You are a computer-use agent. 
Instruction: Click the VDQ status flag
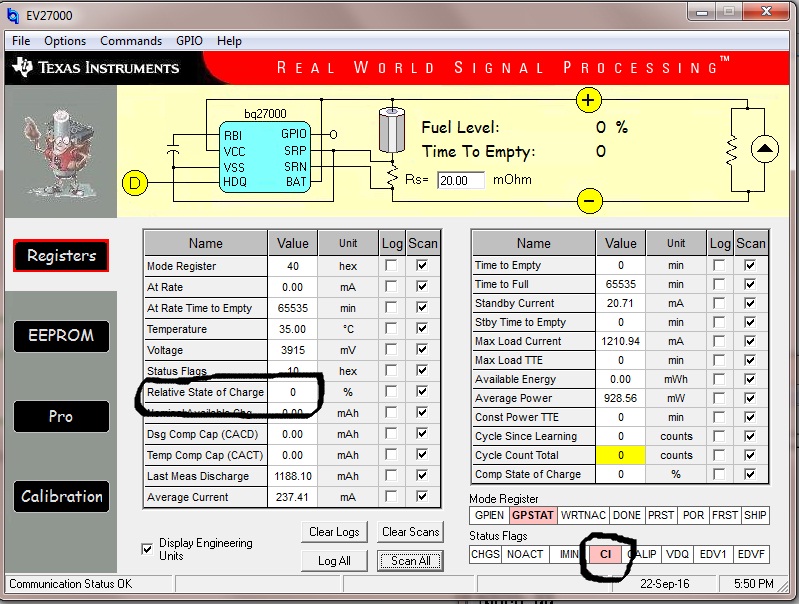[x=677, y=554]
